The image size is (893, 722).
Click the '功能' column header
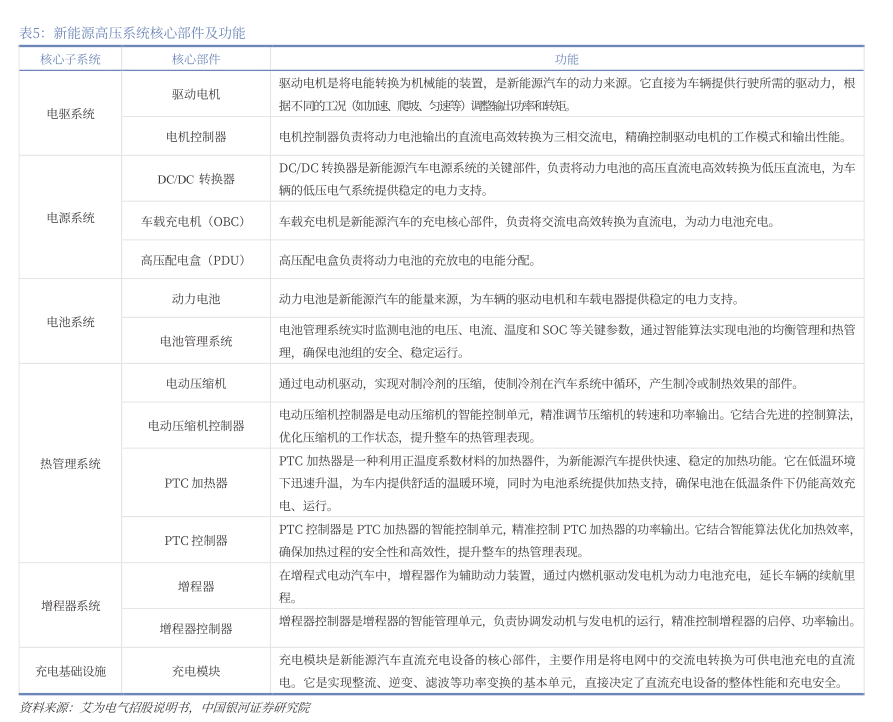566,59
